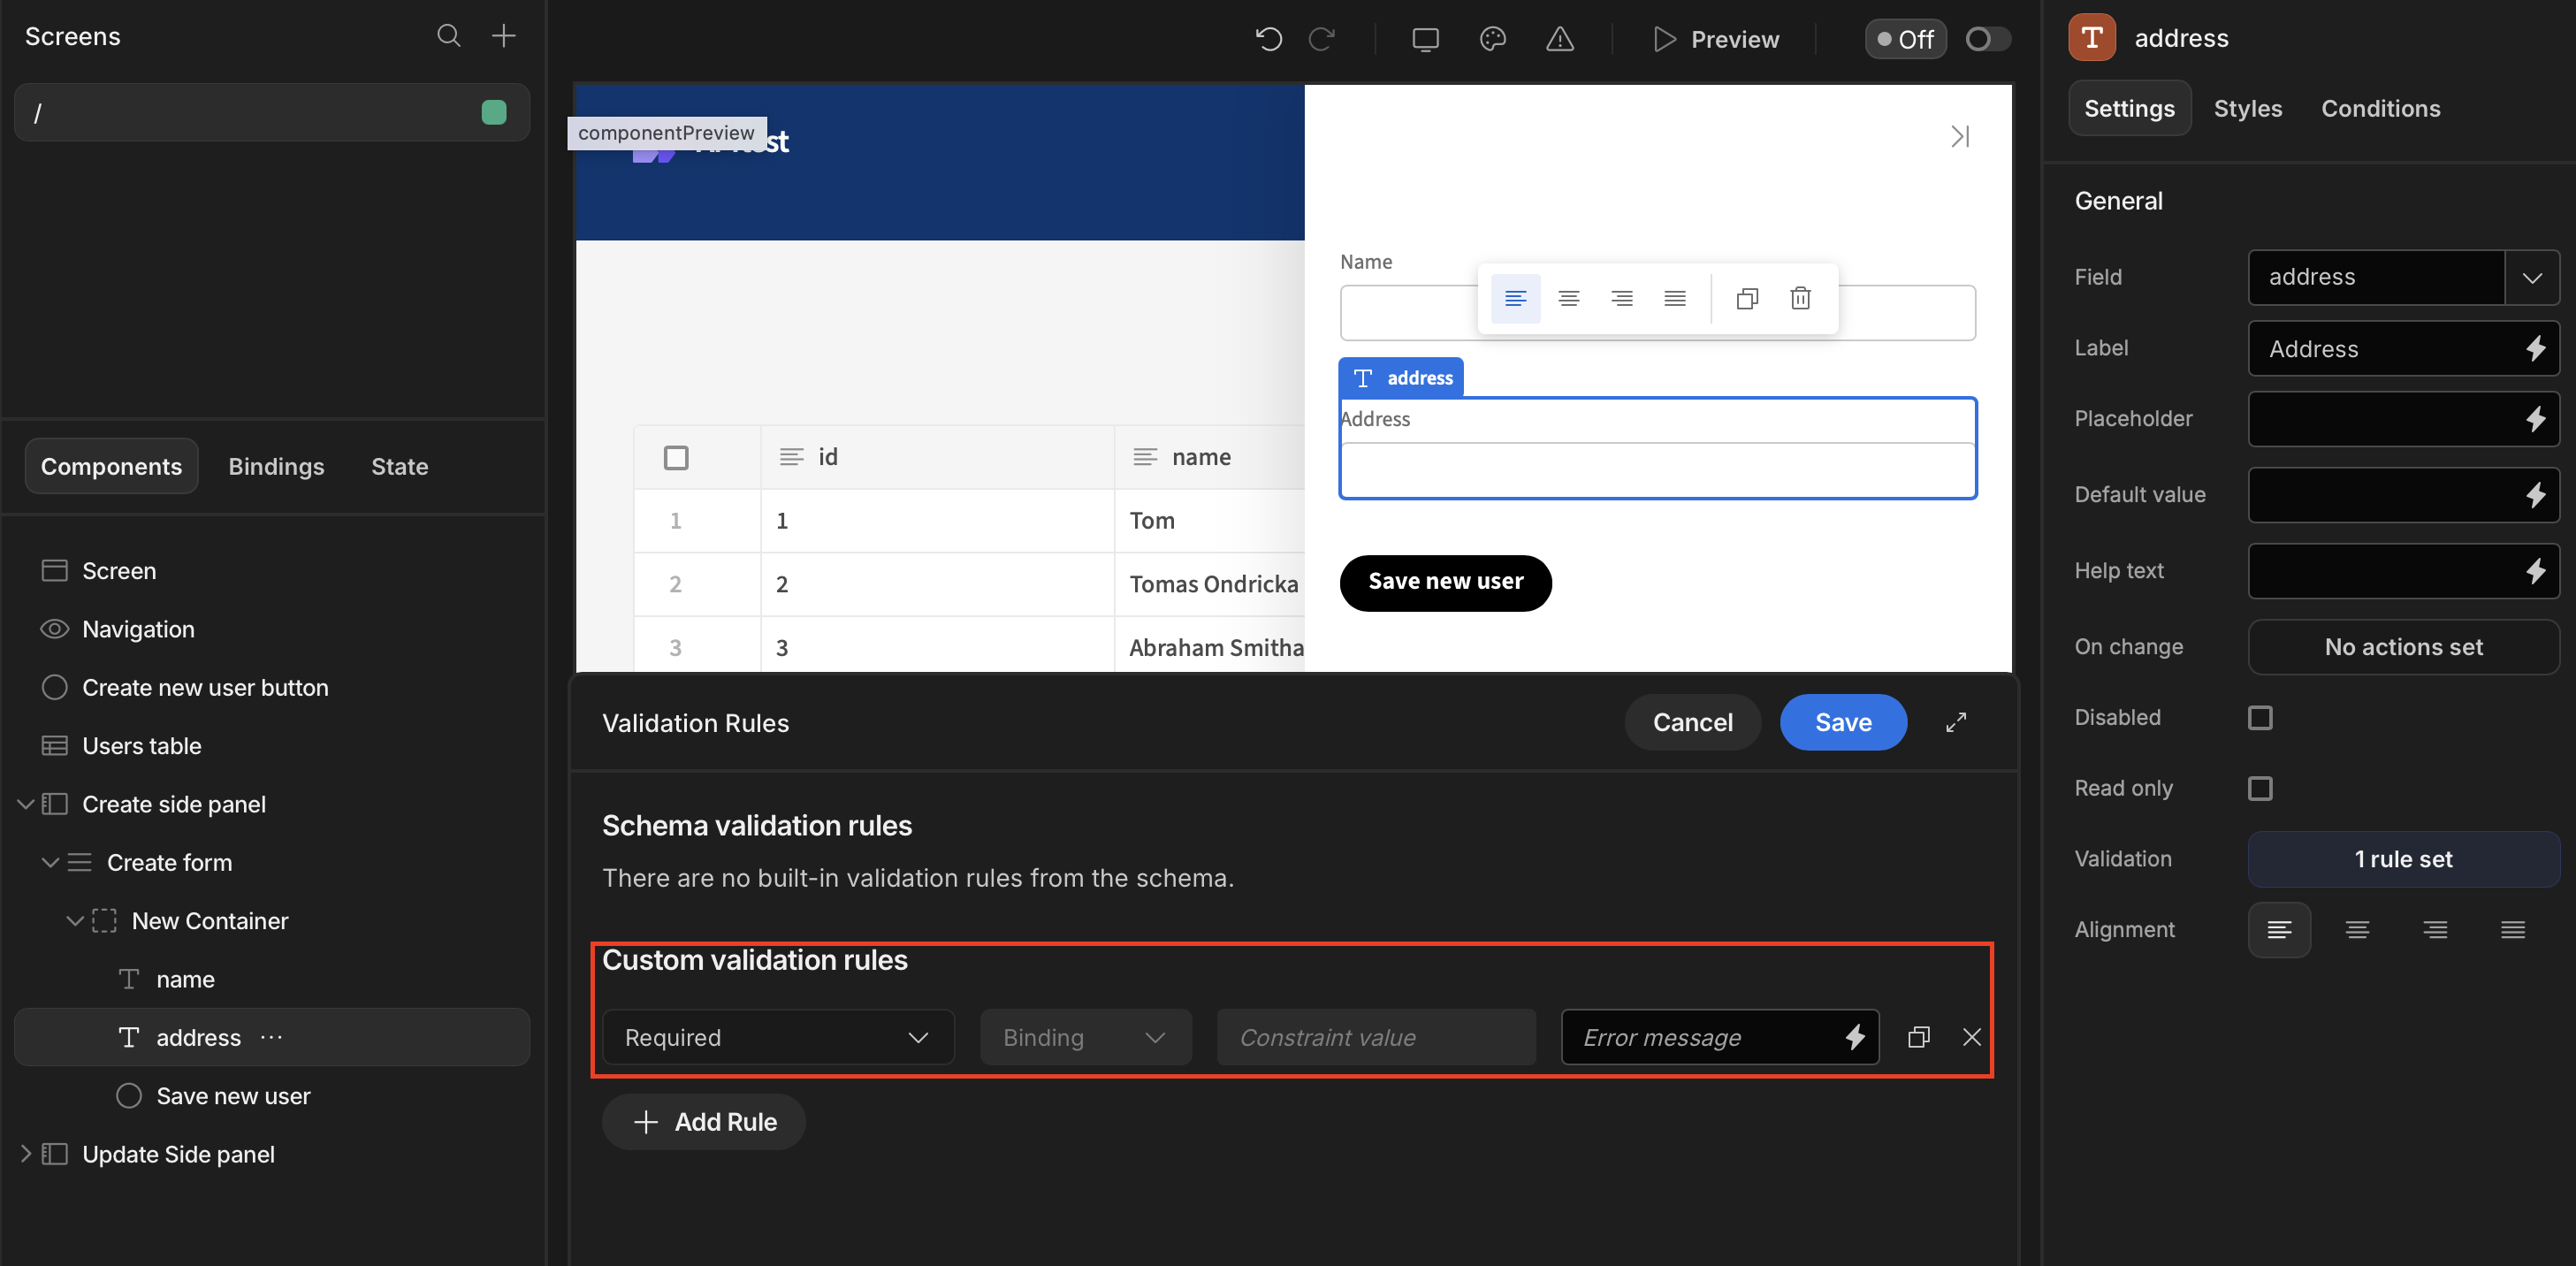Delete the component with trash icon

[1800, 298]
